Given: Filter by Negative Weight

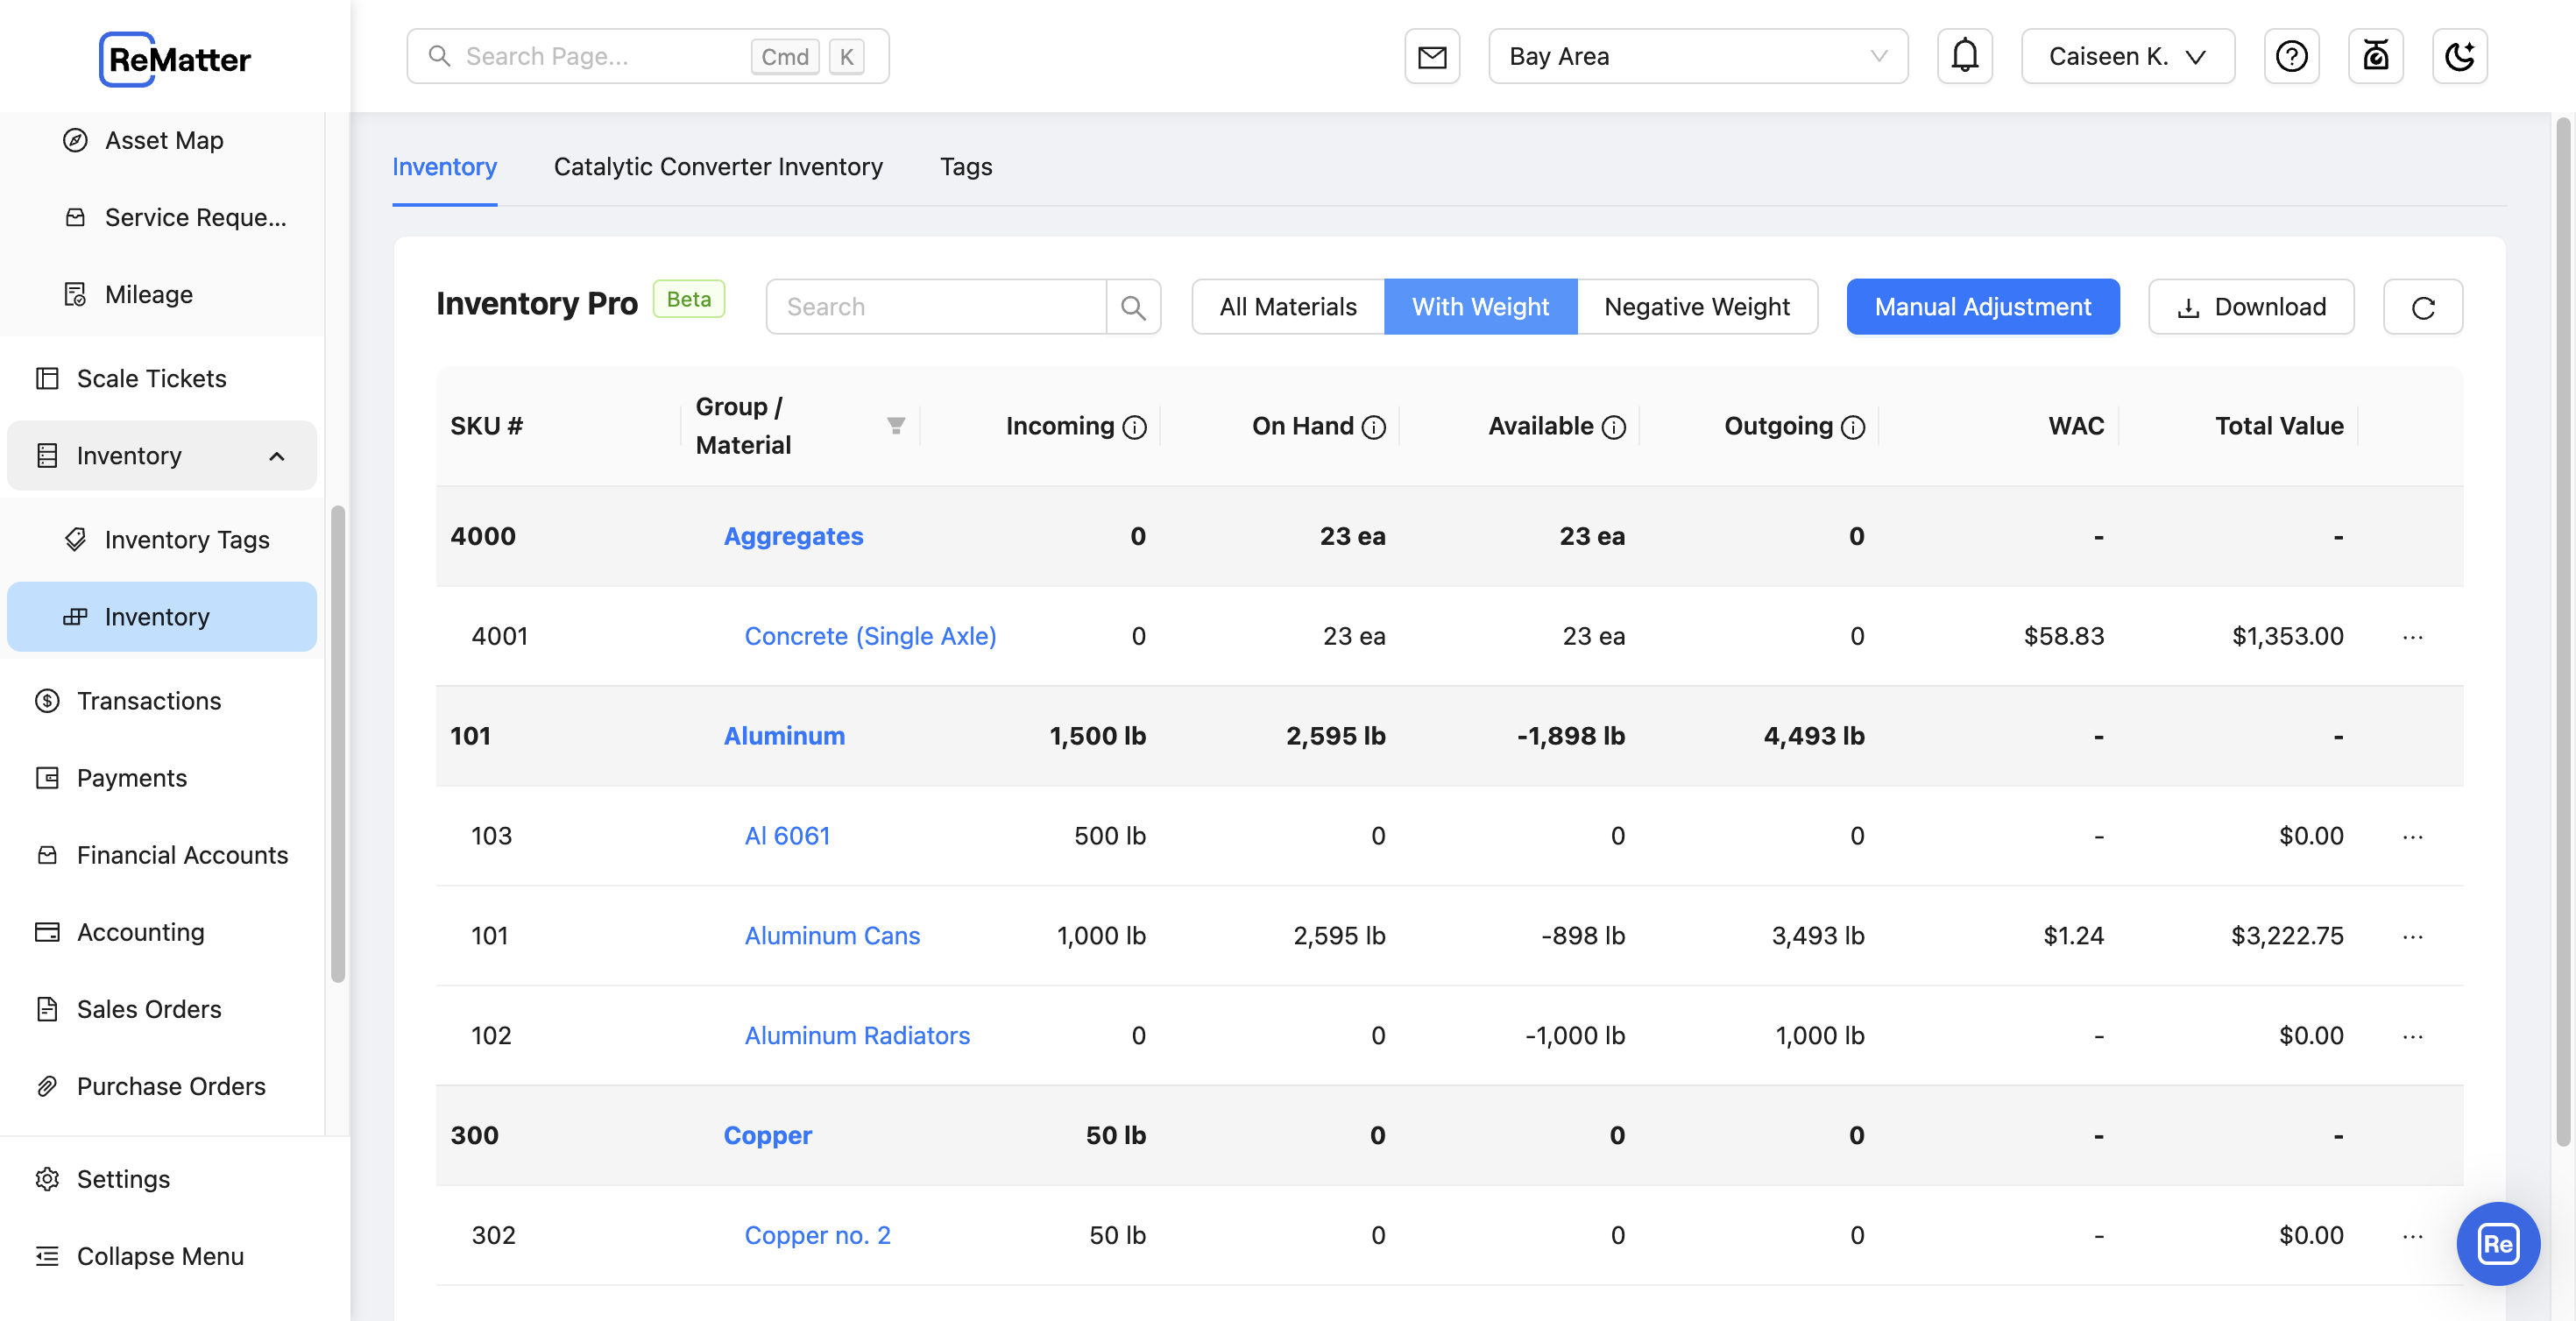Looking at the screenshot, I should (x=1696, y=307).
